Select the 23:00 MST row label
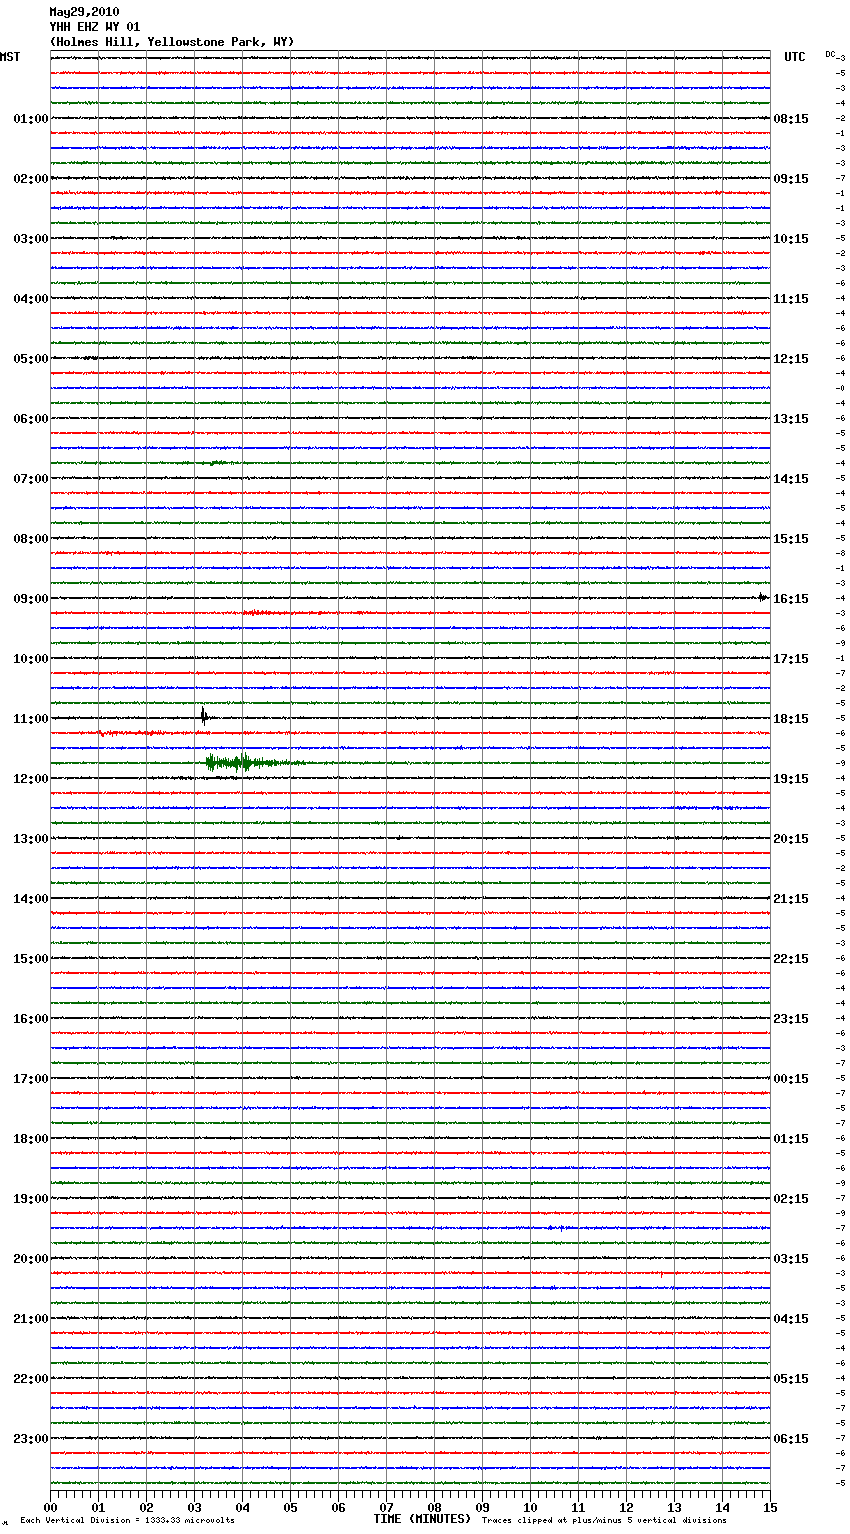The width and height of the screenshot is (850, 1534). [31, 1439]
